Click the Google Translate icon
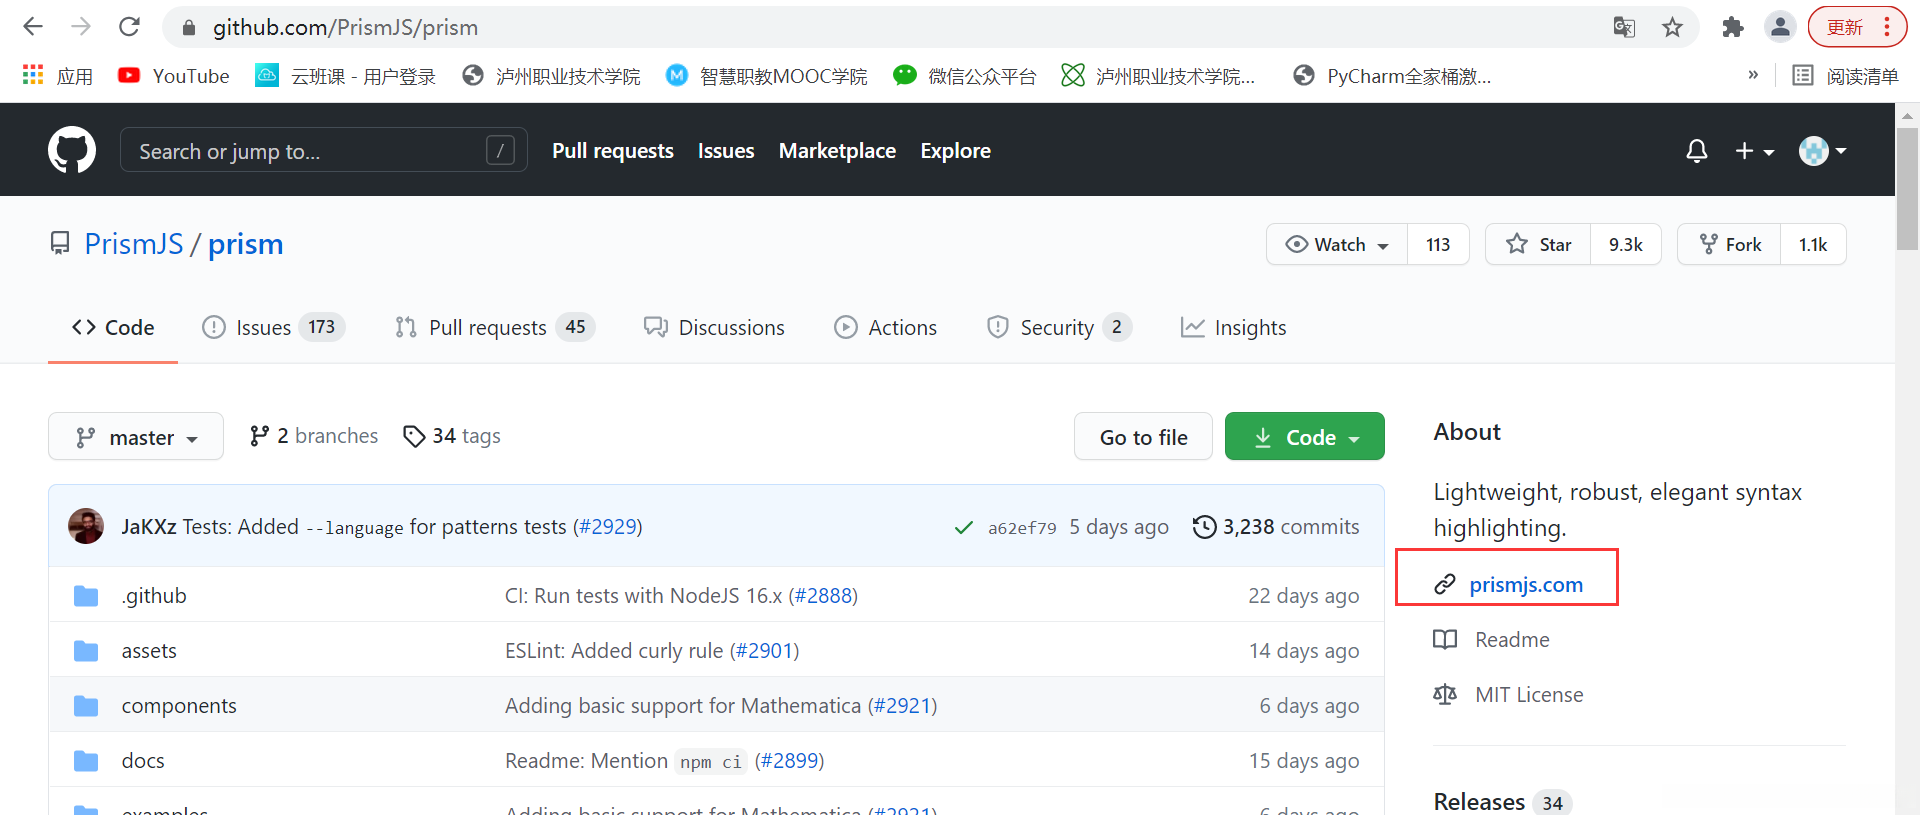This screenshot has height=815, width=1920. tap(1624, 27)
